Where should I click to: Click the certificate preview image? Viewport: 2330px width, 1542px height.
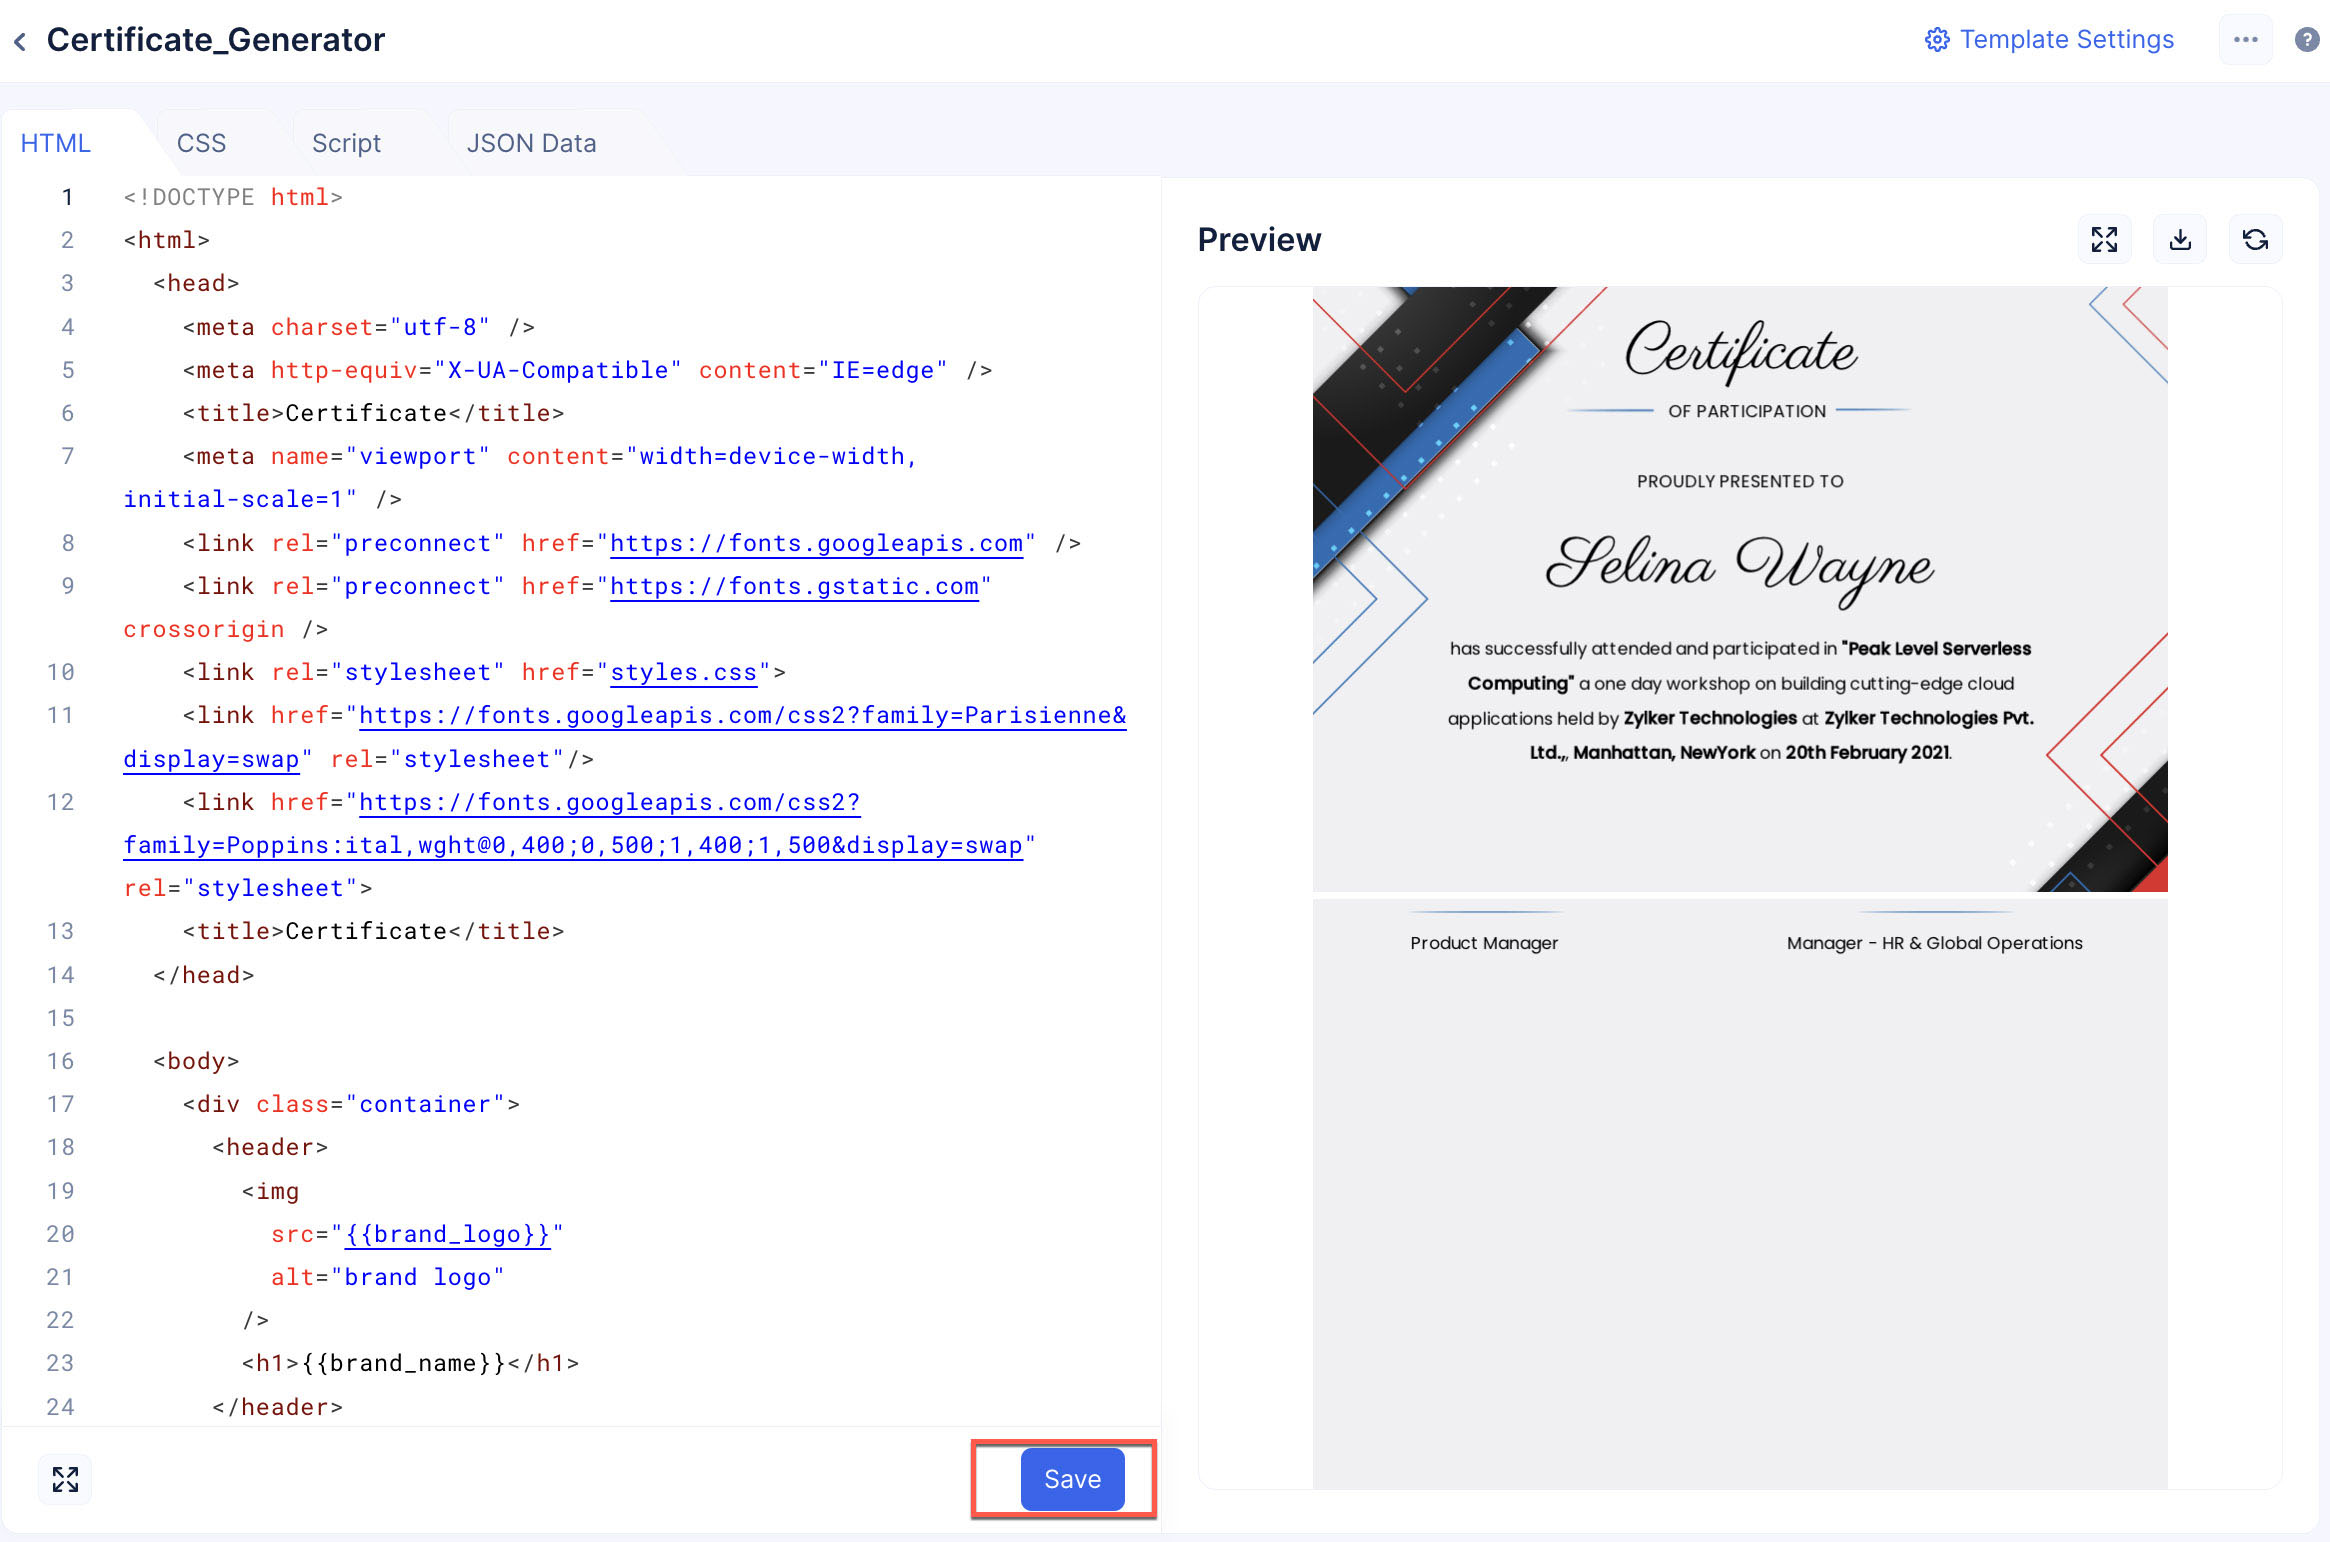click(x=1739, y=590)
